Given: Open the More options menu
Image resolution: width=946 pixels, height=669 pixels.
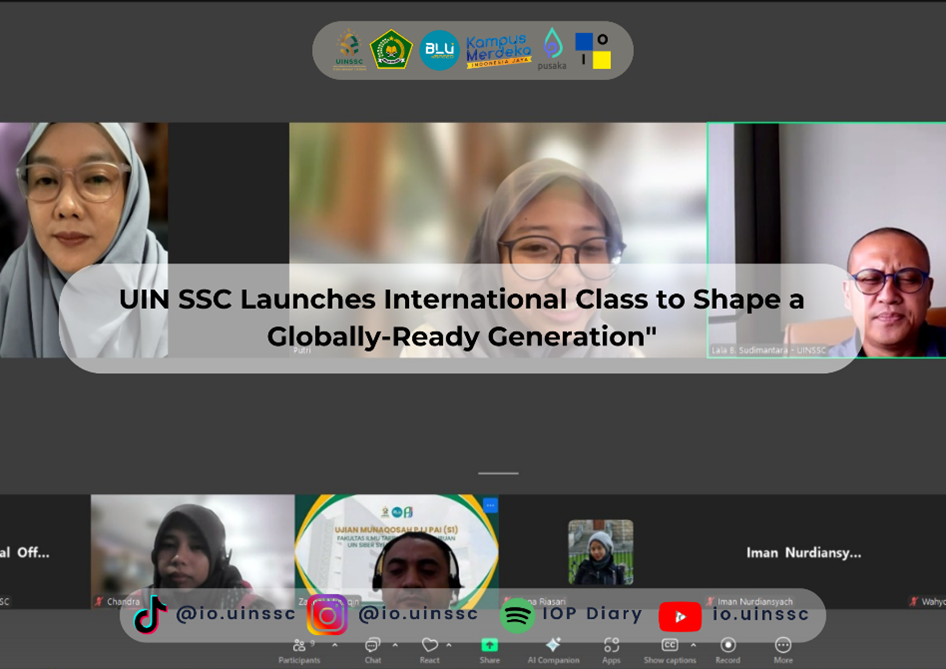Looking at the screenshot, I should [x=783, y=650].
